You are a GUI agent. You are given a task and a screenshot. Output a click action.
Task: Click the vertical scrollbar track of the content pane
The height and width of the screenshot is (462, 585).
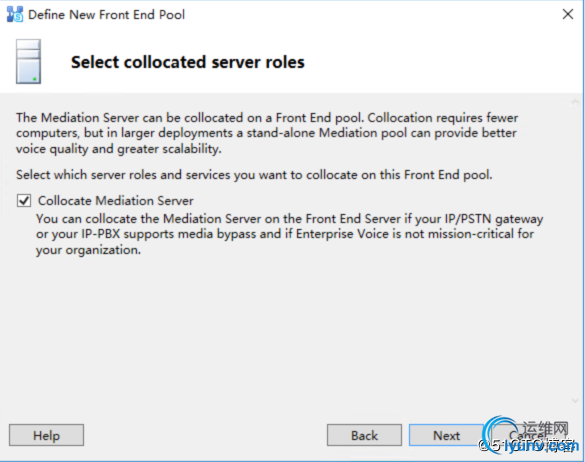click(575, 251)
